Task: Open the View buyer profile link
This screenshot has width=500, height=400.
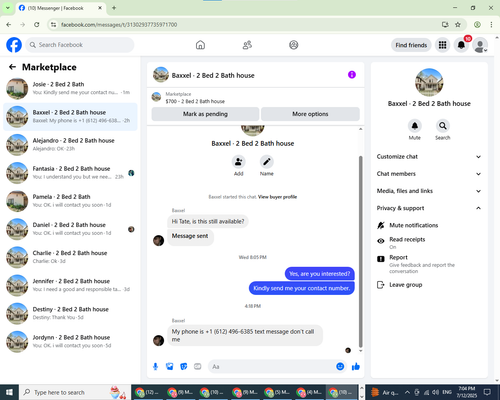Action: [x=277, y=197]
